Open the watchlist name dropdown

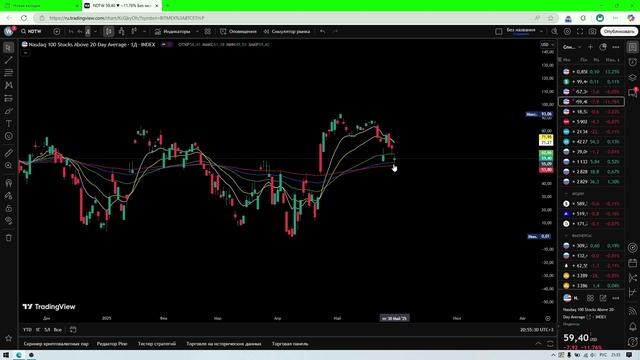572,47
